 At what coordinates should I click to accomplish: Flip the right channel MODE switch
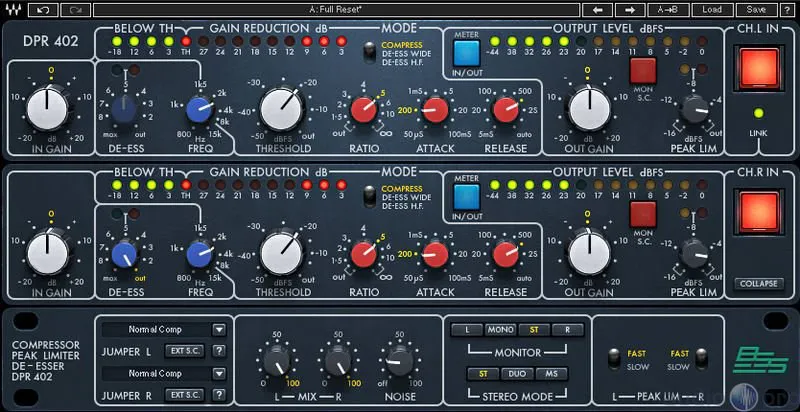pos(368,197)
